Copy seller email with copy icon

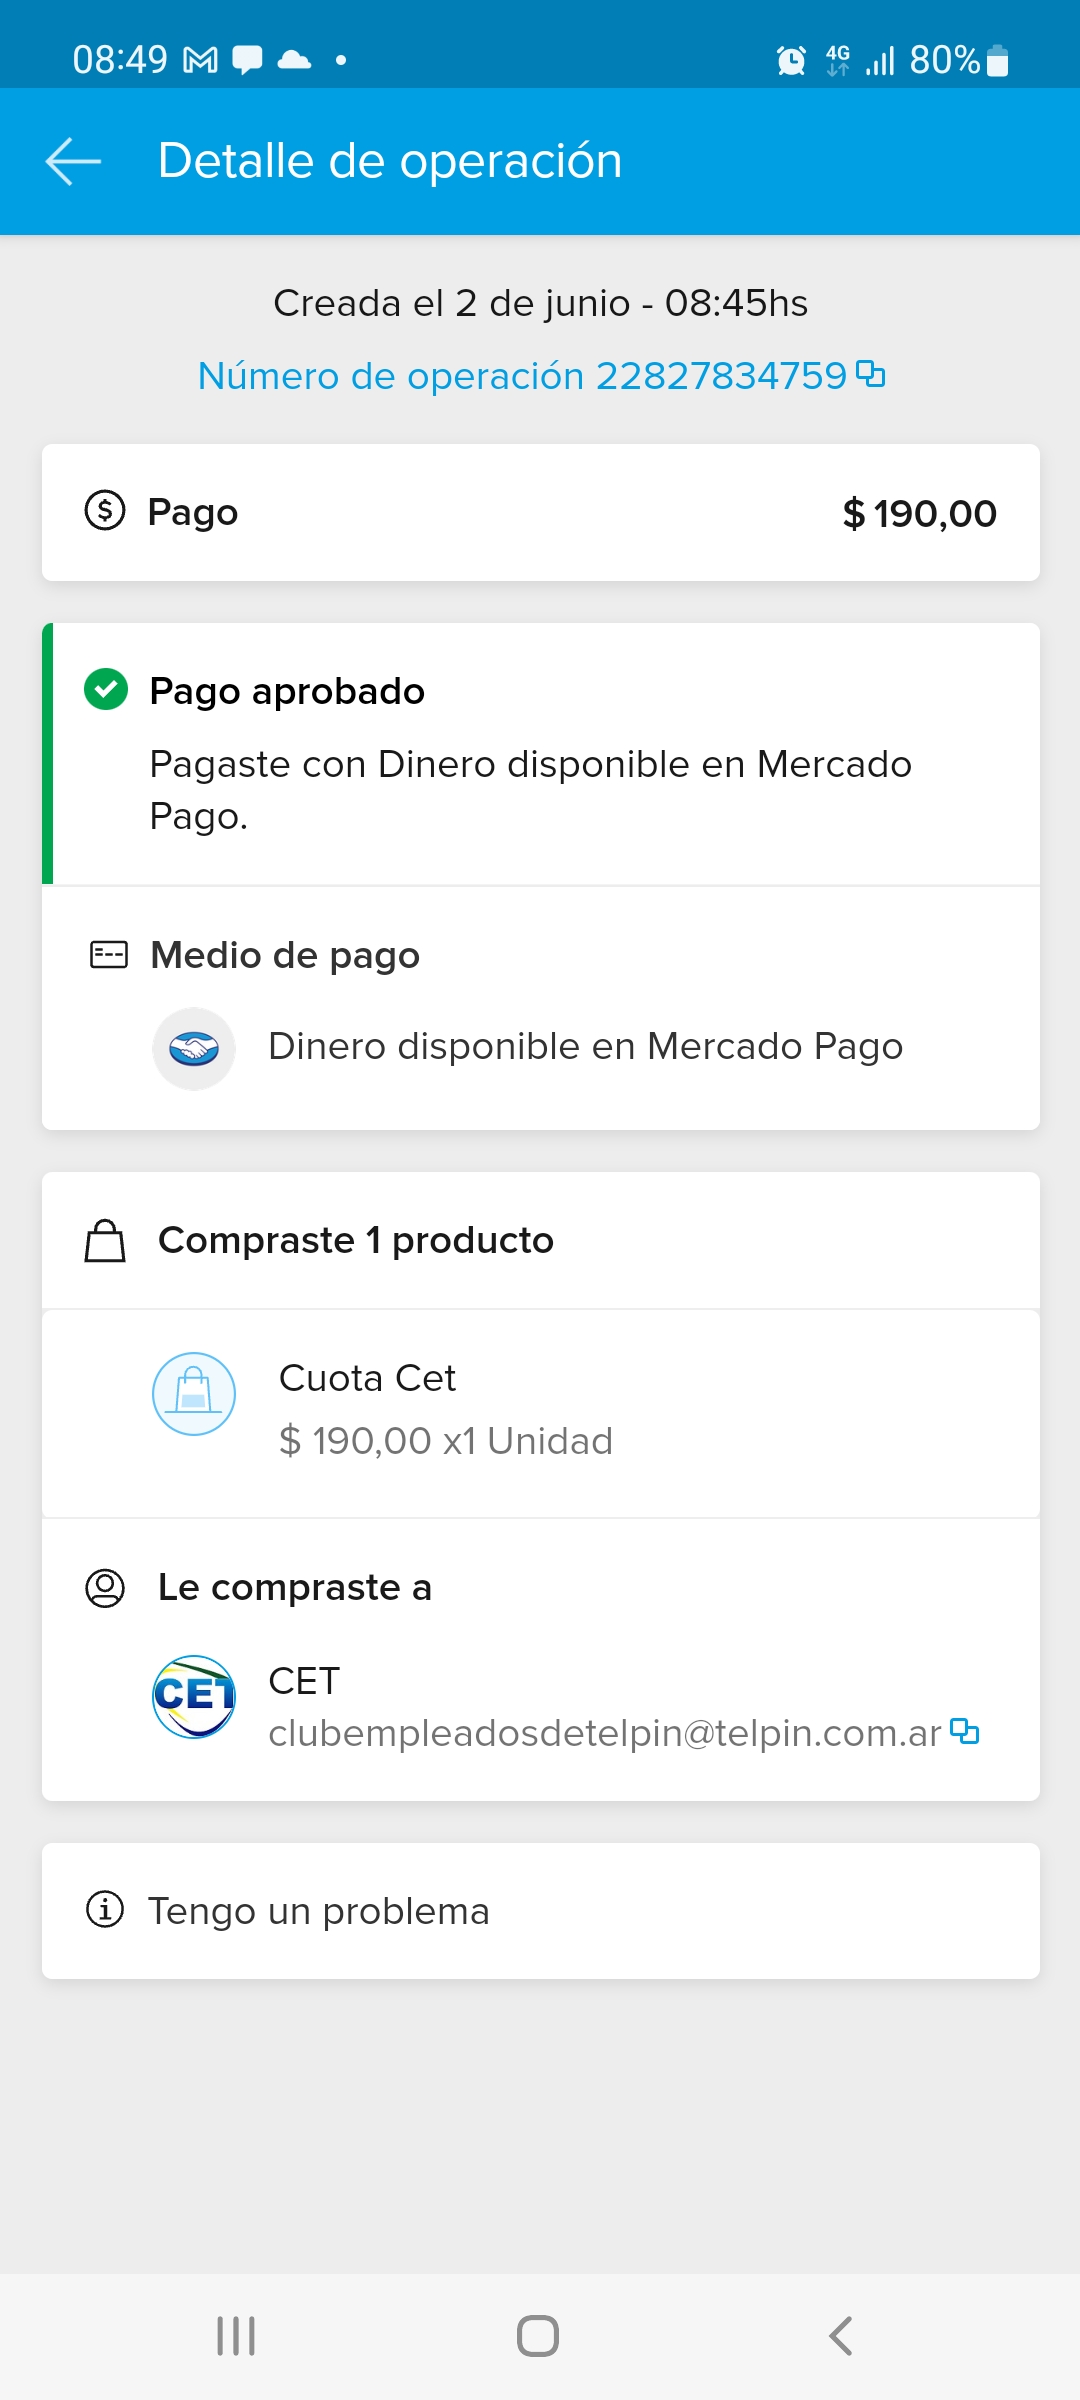tap(964, 1731)
